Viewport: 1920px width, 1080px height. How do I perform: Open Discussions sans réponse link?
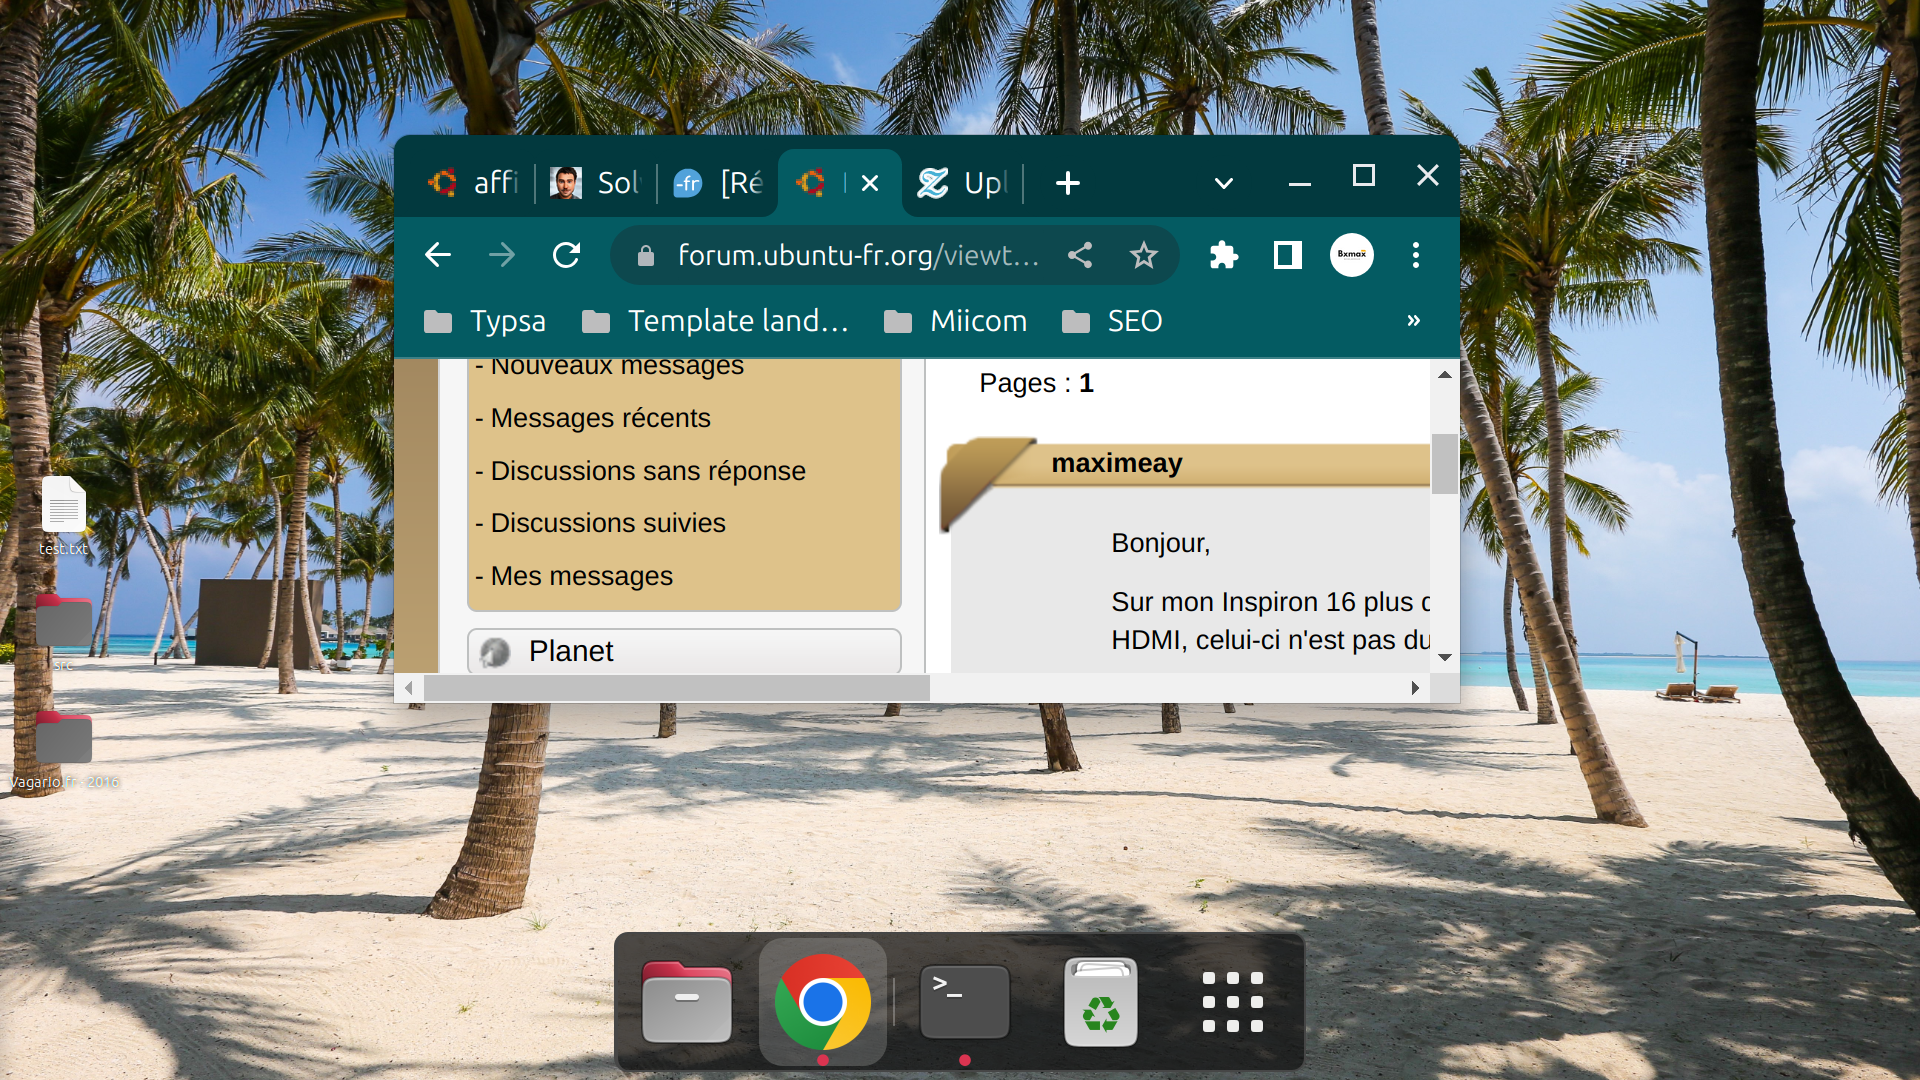[647, 471]
